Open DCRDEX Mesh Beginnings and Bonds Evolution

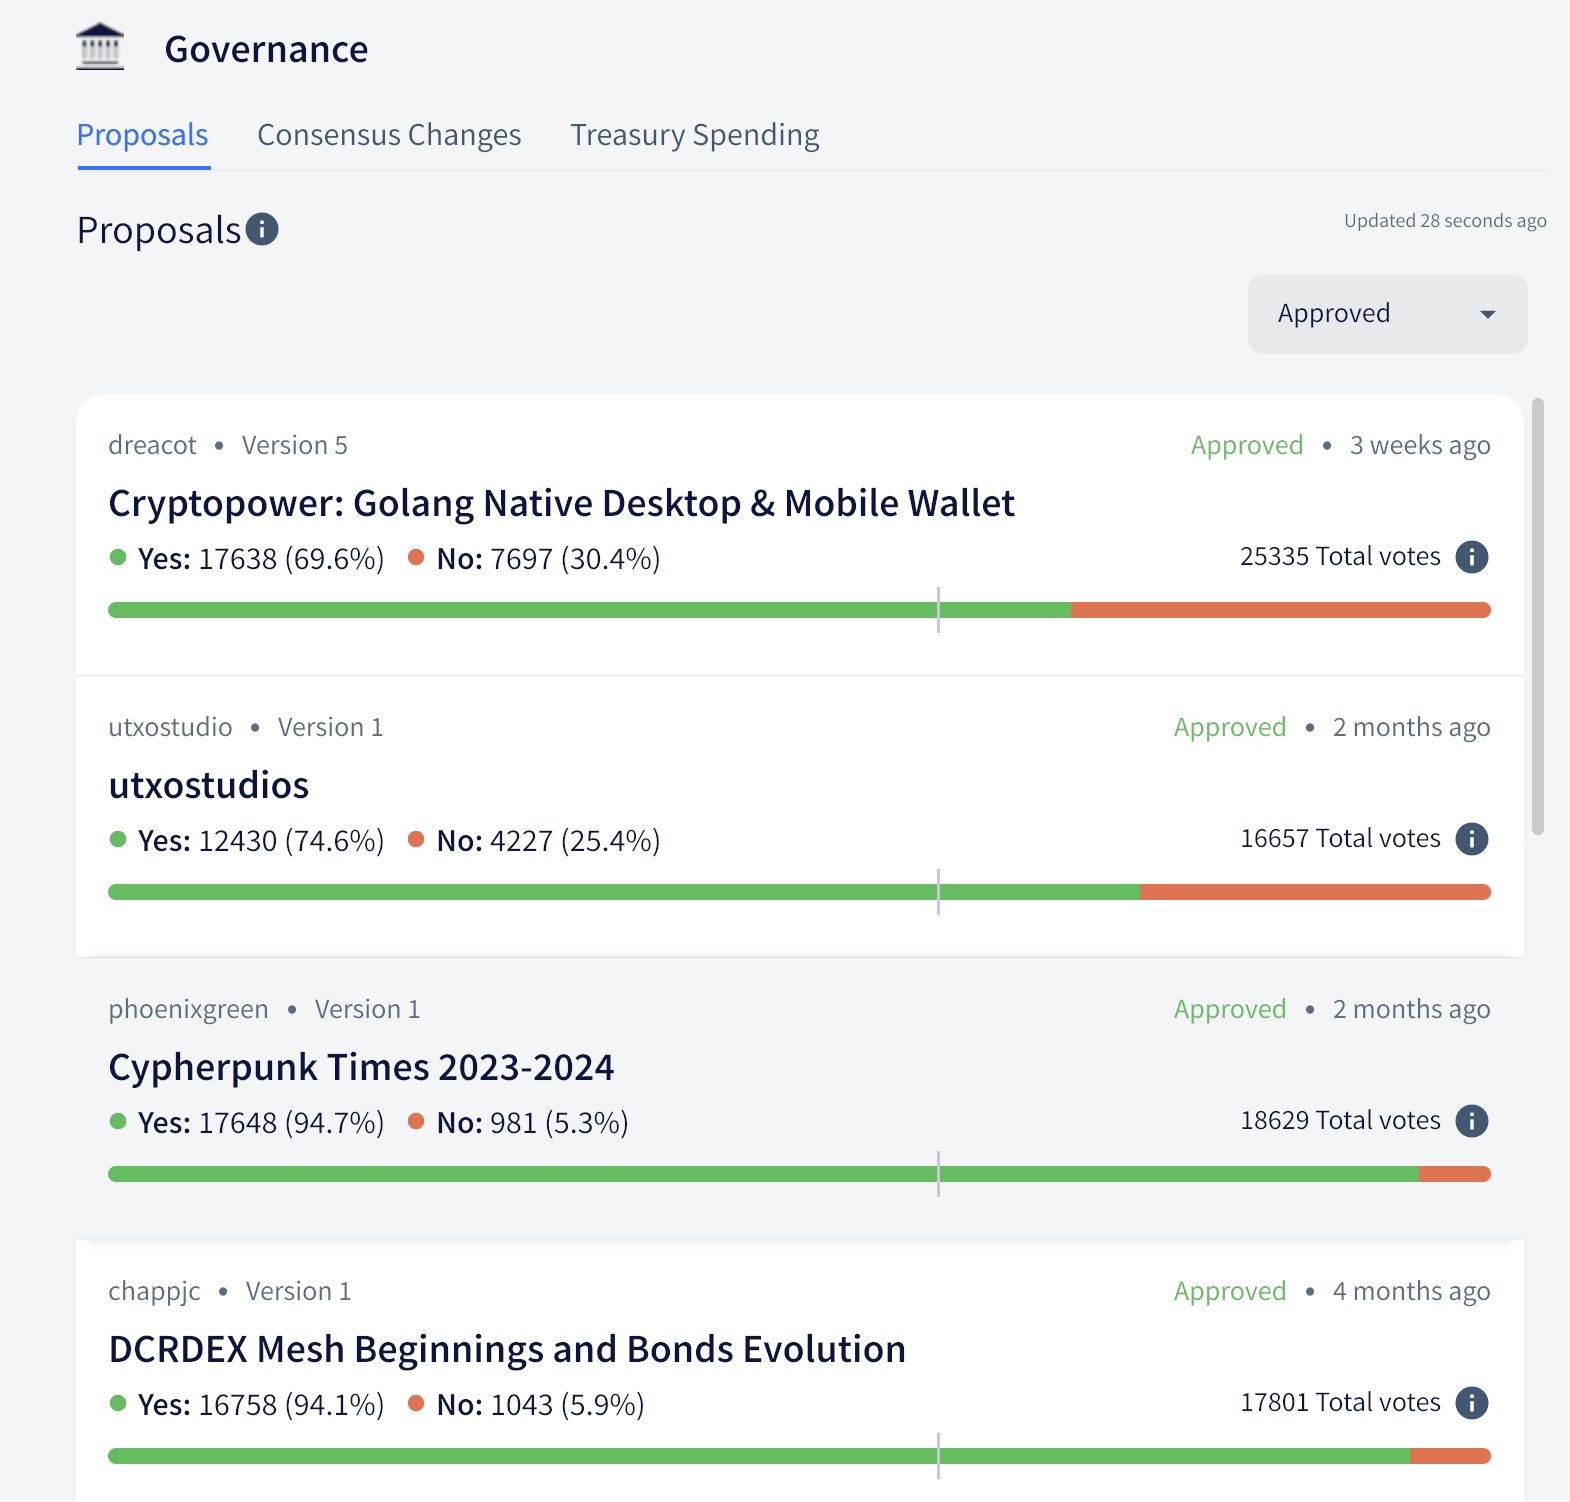[507, 1349]
